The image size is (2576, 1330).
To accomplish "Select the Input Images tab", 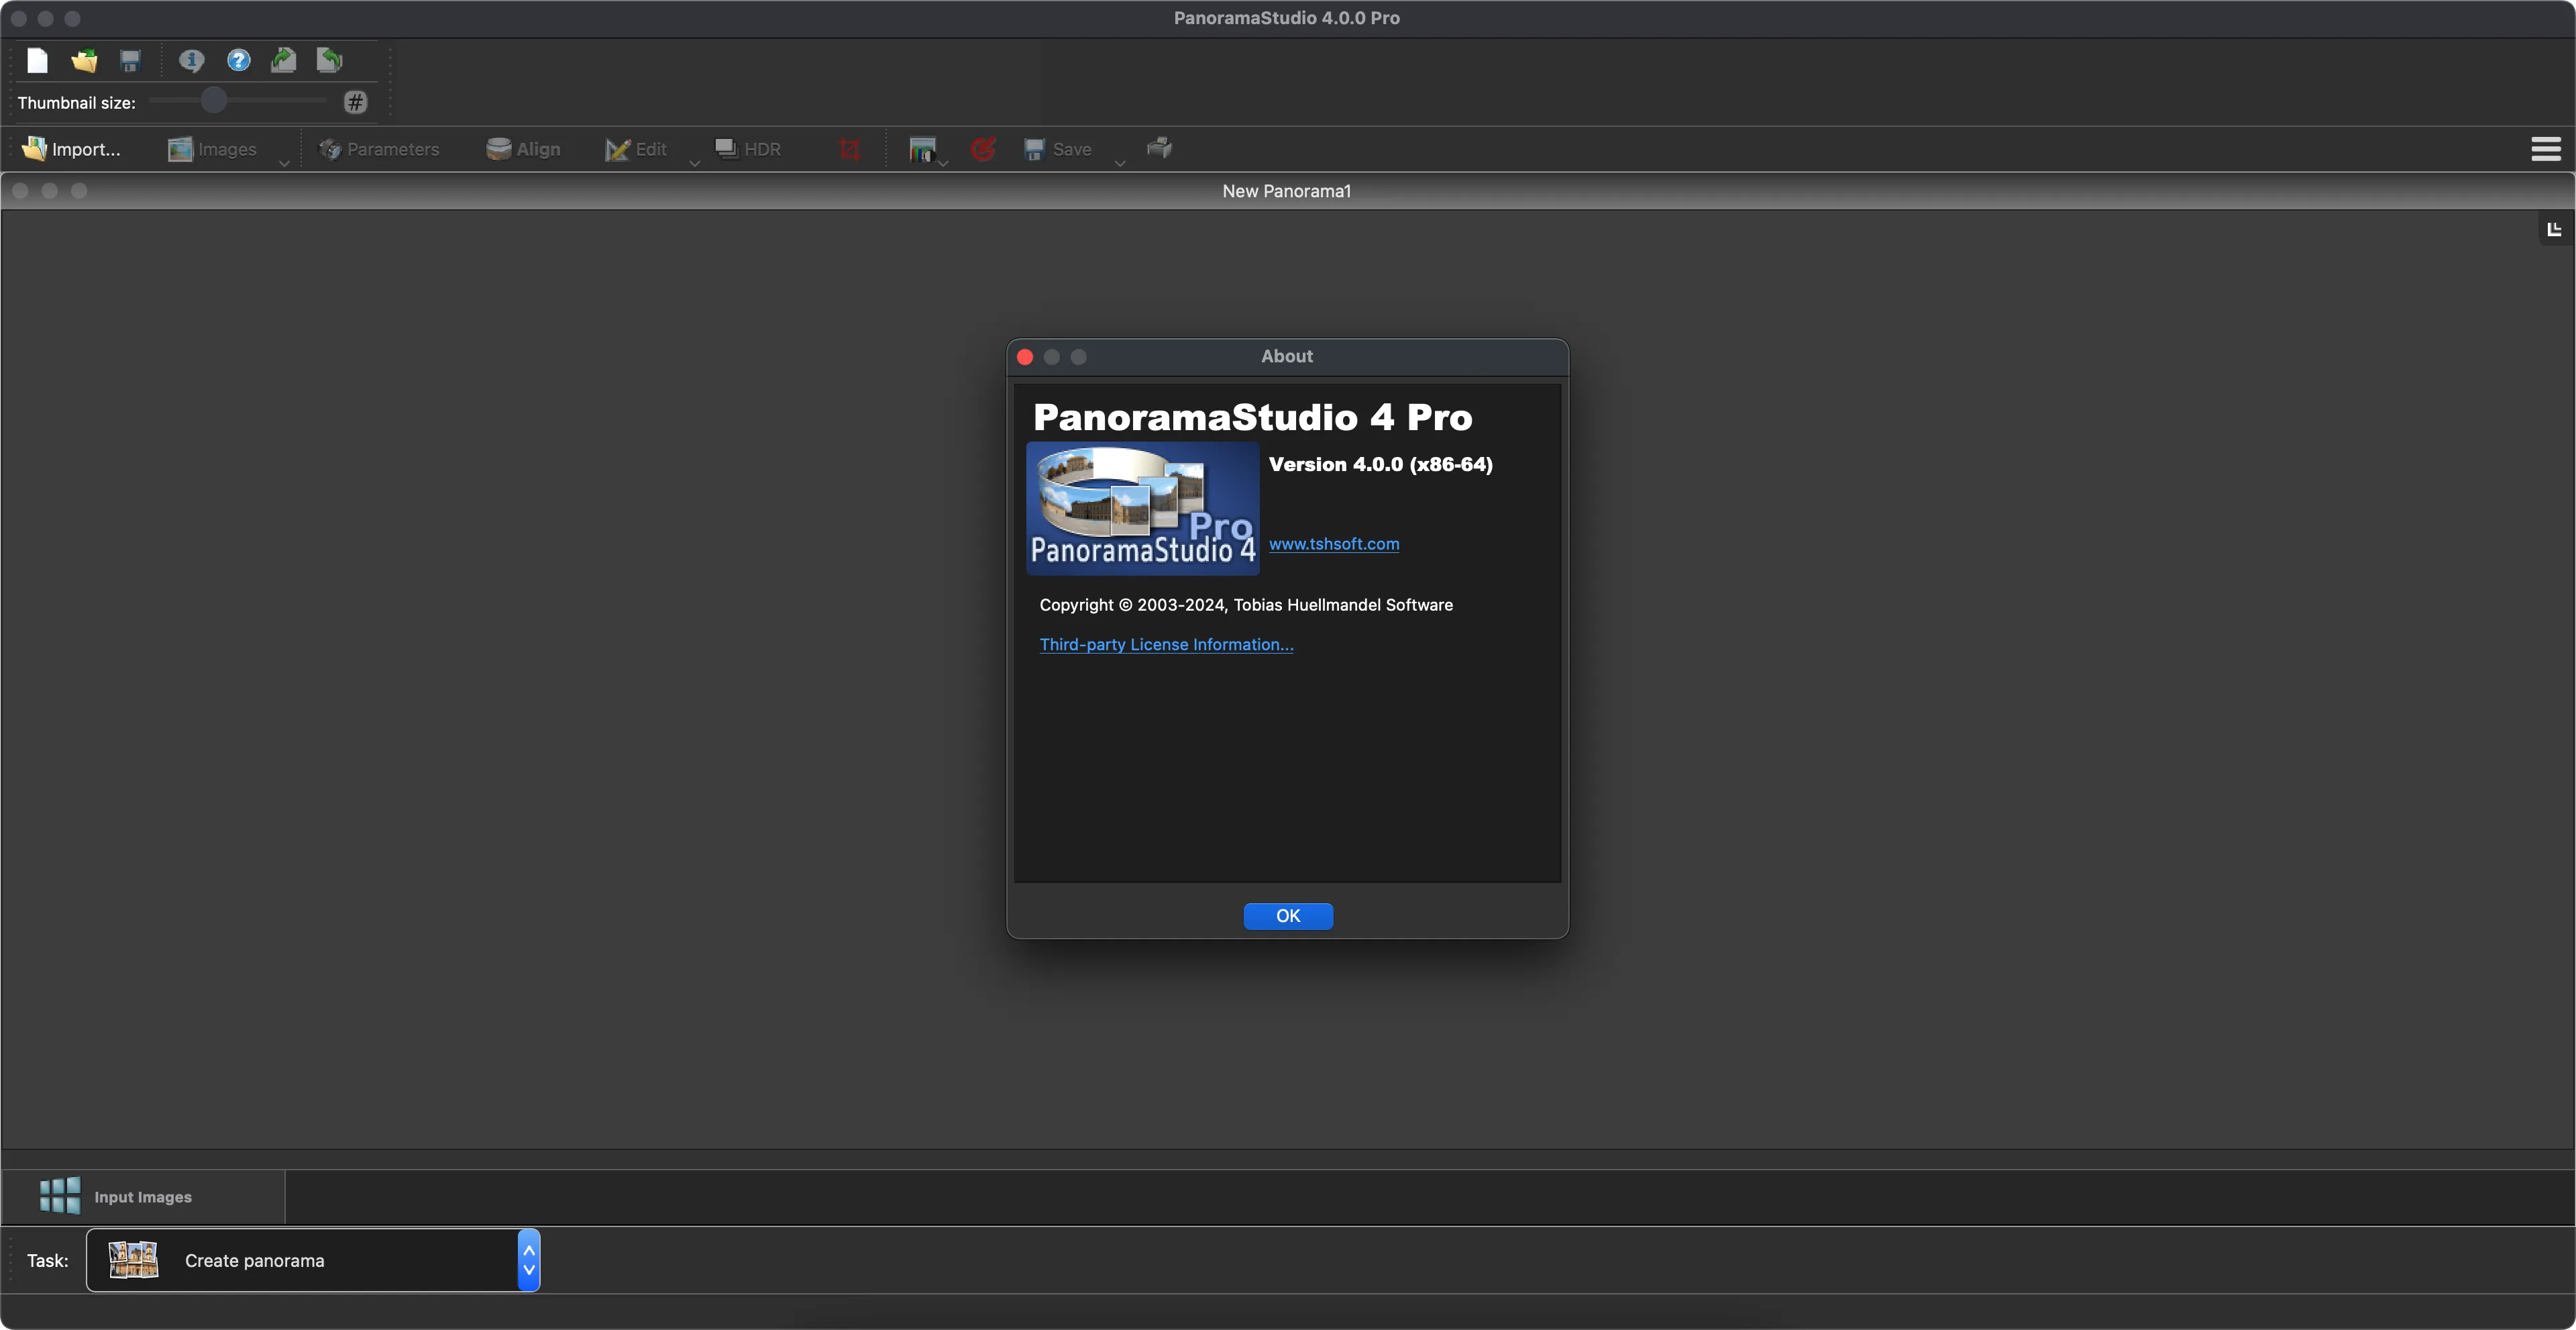I will (x=143, y=1197).
